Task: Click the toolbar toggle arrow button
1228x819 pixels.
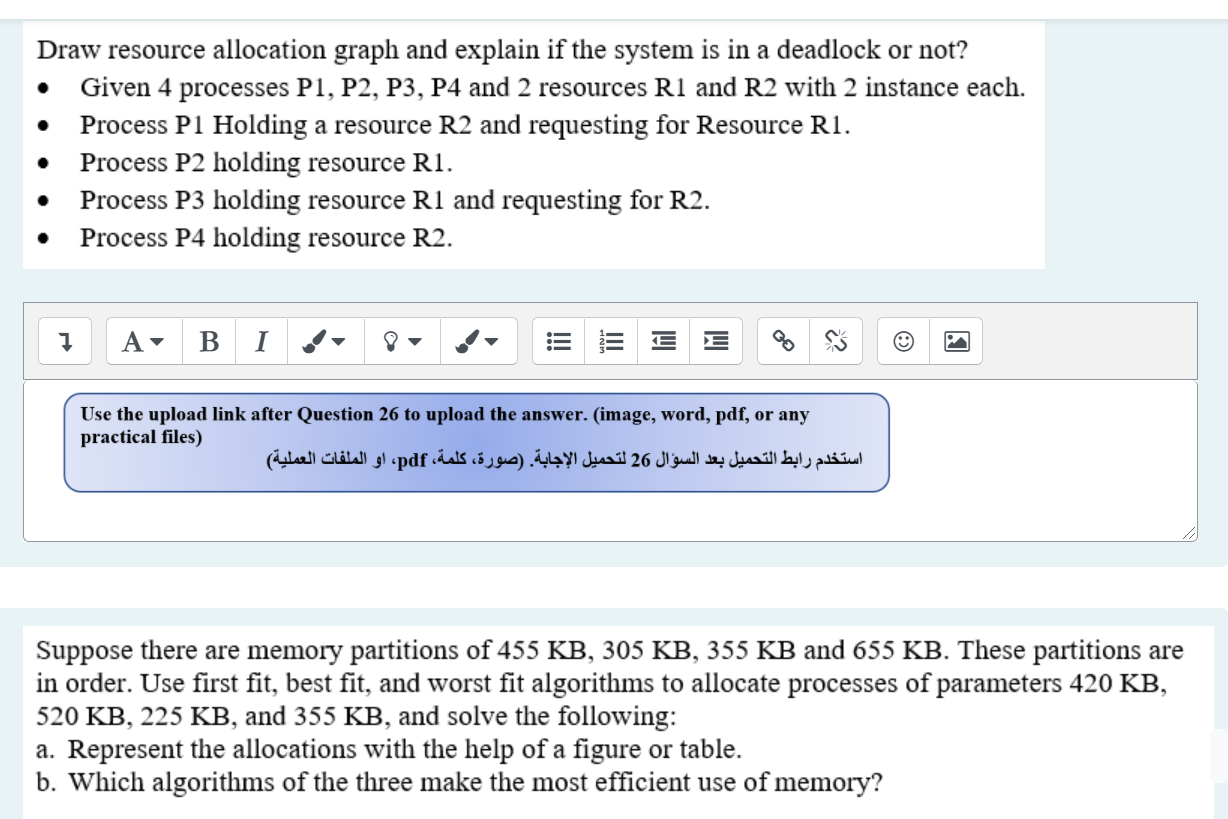Action: [x=66, y=341]
